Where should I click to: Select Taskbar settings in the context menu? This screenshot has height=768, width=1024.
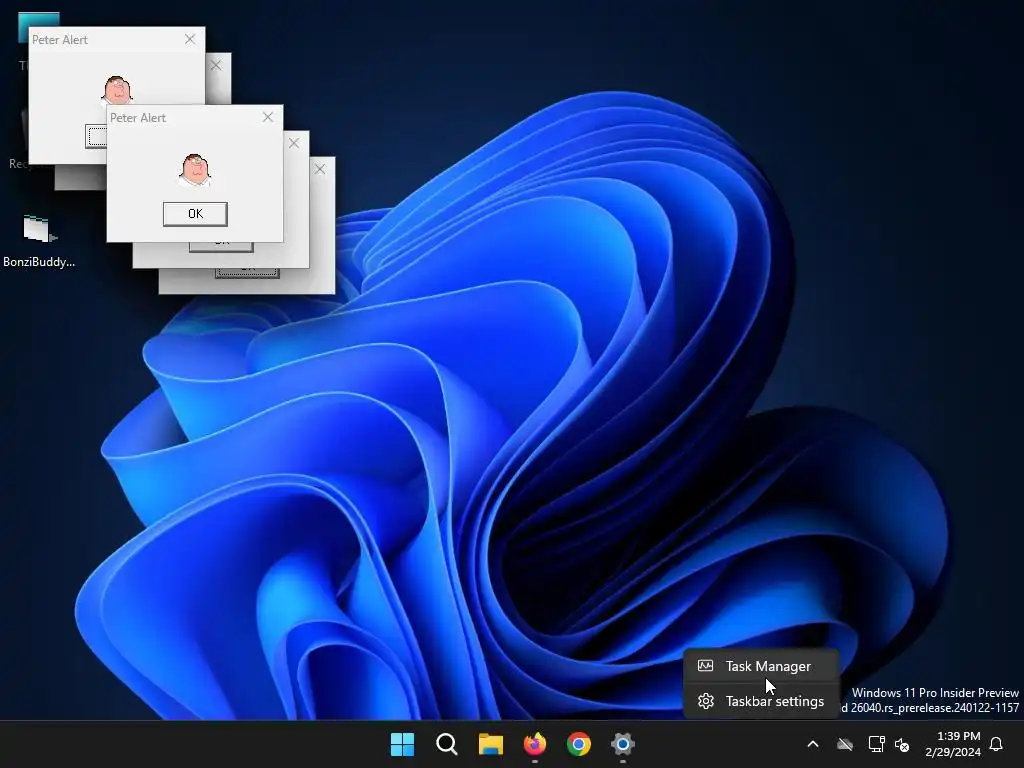761,701
